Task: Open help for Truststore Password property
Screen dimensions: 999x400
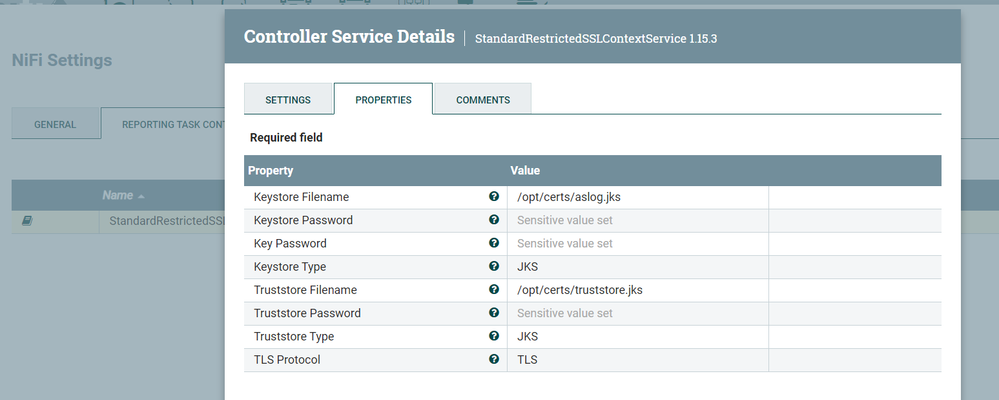Action: 494,312
